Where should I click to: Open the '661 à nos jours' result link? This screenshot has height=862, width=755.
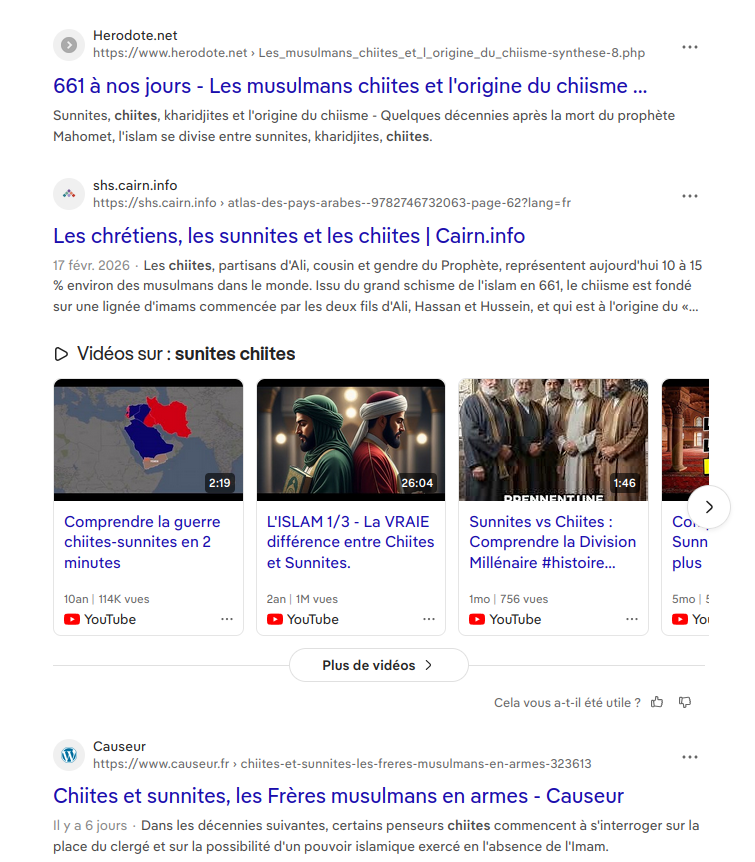tap(350, 86)
